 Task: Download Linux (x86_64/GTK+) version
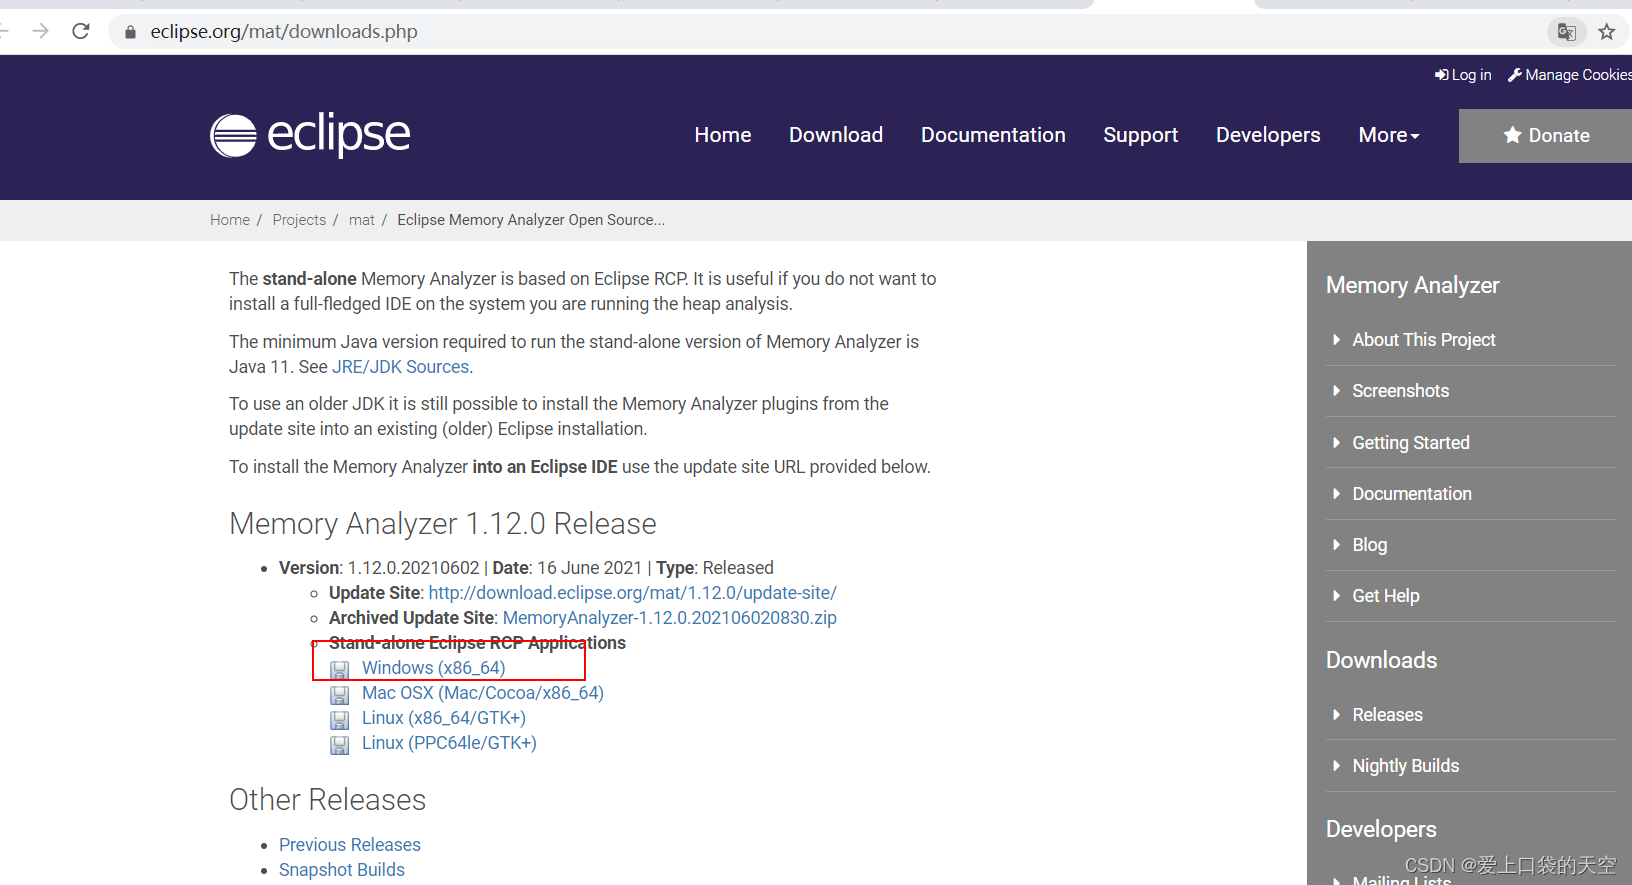point(443,718)
